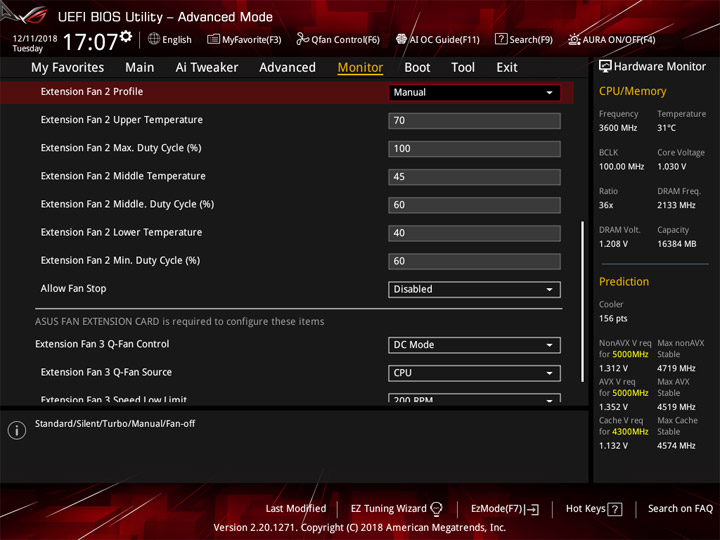The image size is (720, 540).
Task: Click the Fan 2 Middle Temperature field
Action: [474, 177]
